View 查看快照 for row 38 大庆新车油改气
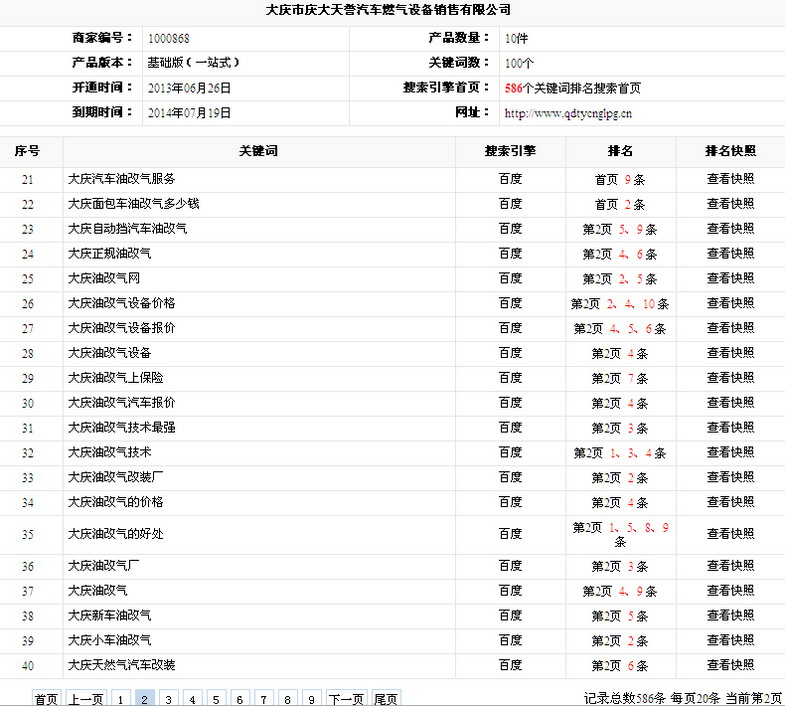 click(730, 616)
